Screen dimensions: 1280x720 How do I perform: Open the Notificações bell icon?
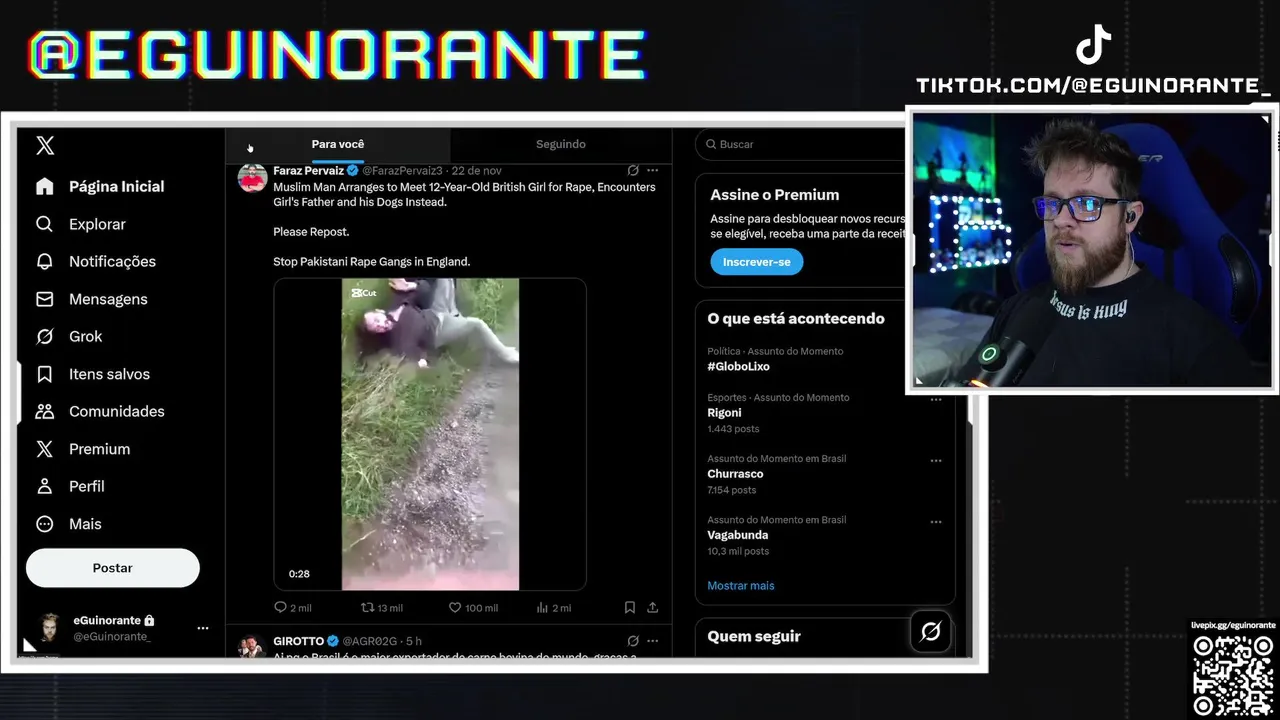tap(44, 262)
